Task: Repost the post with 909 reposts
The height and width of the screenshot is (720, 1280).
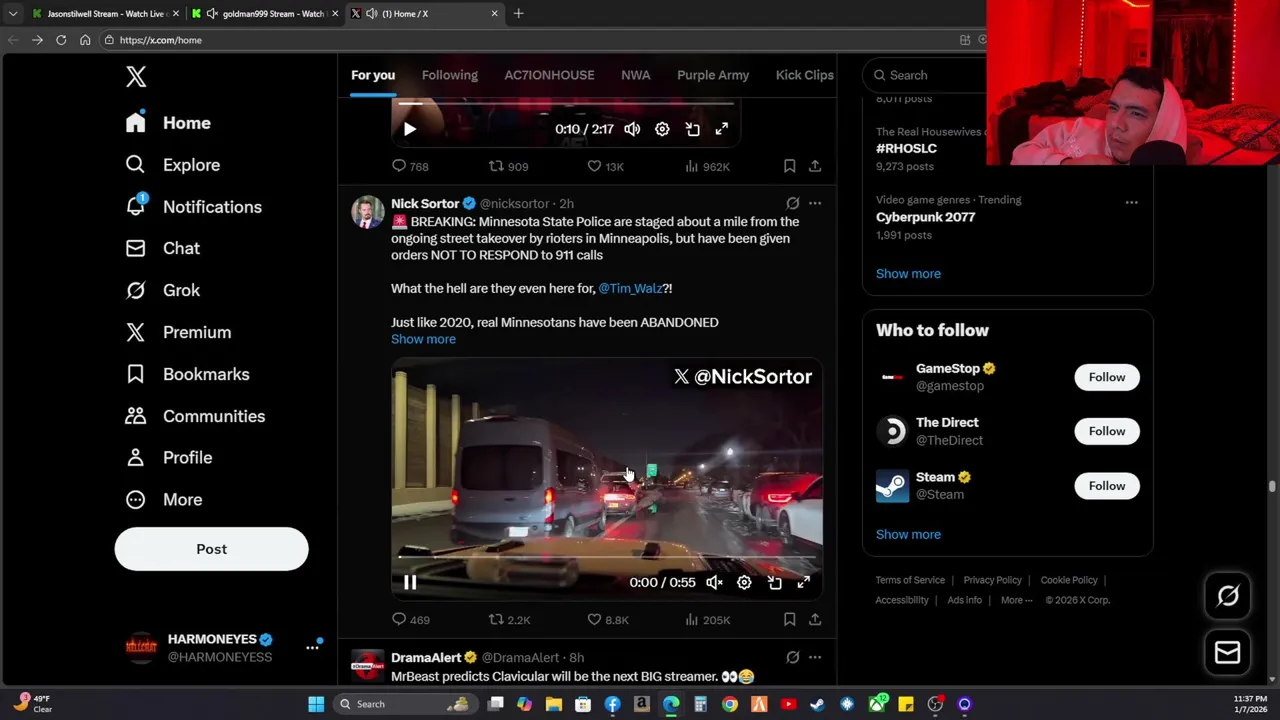Action: pyautogui.click(x=508, y=166)
